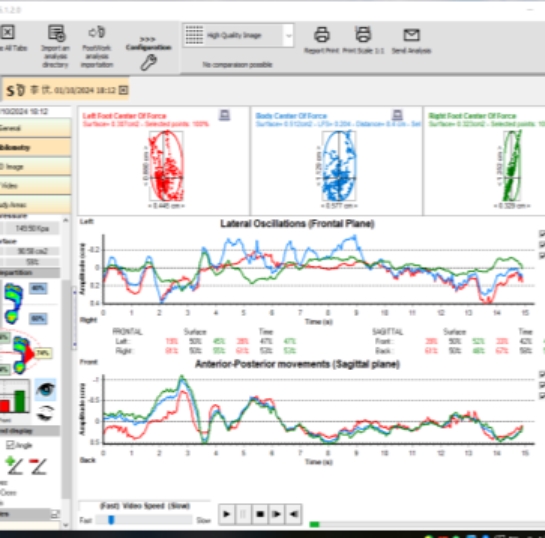Toggle the Angle checkbox
545x538 pixels.
[10, 445]
